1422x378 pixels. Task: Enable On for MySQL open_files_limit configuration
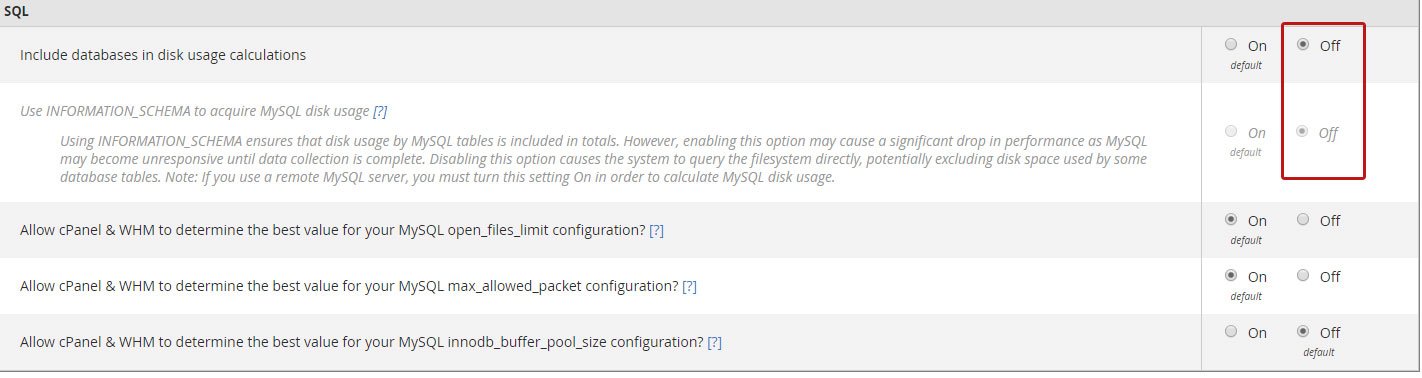tap(1231, 220)
